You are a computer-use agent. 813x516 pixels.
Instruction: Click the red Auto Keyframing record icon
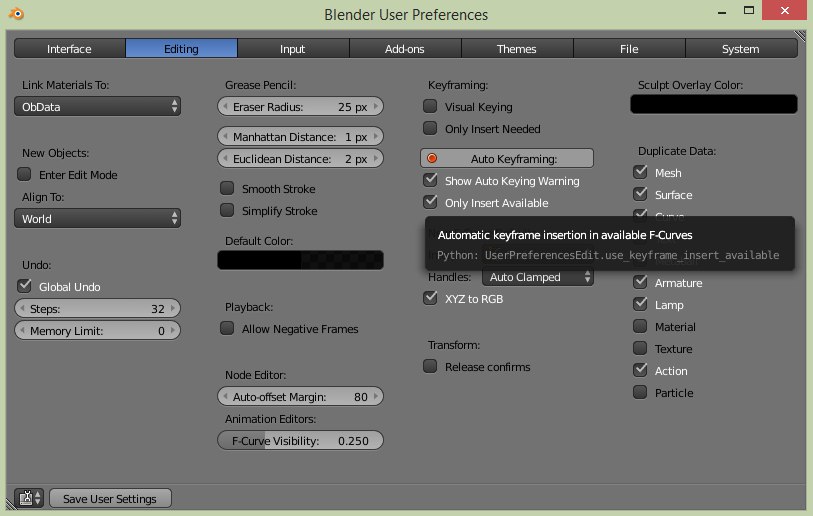(432, 158)
